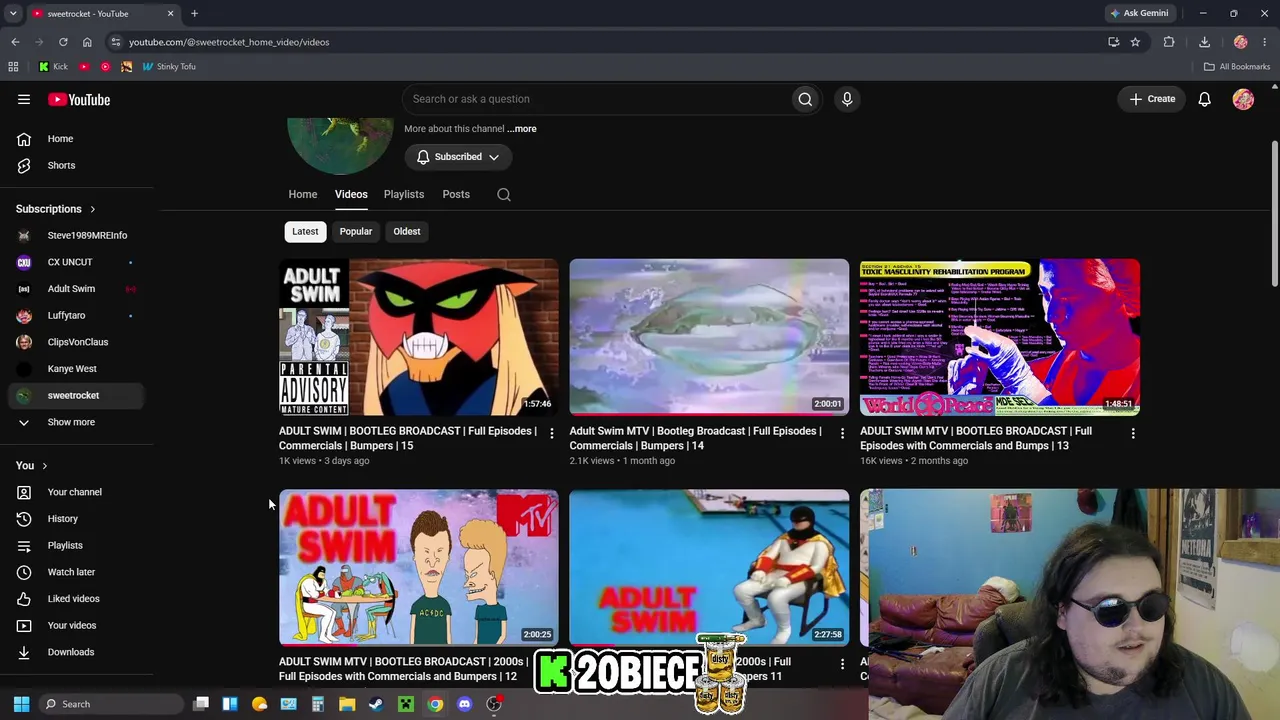Open the Stinky Tofu bookmark
Image resolution: width=1280 pixels, height=720 pixels.
[x=169, y=67]
